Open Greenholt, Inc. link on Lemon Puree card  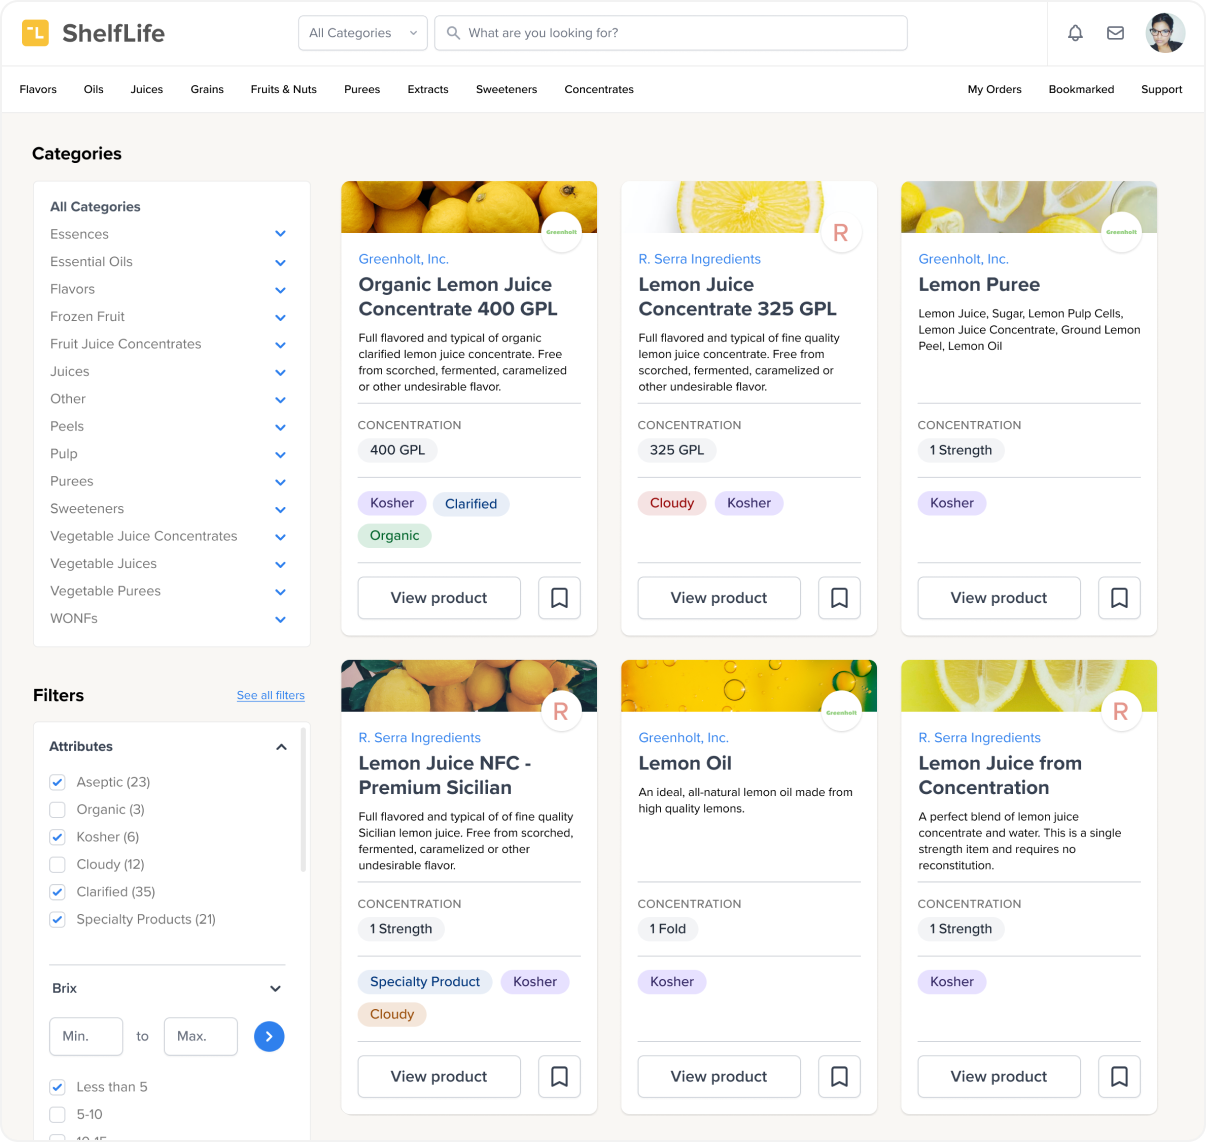click(x=963, y=259)
